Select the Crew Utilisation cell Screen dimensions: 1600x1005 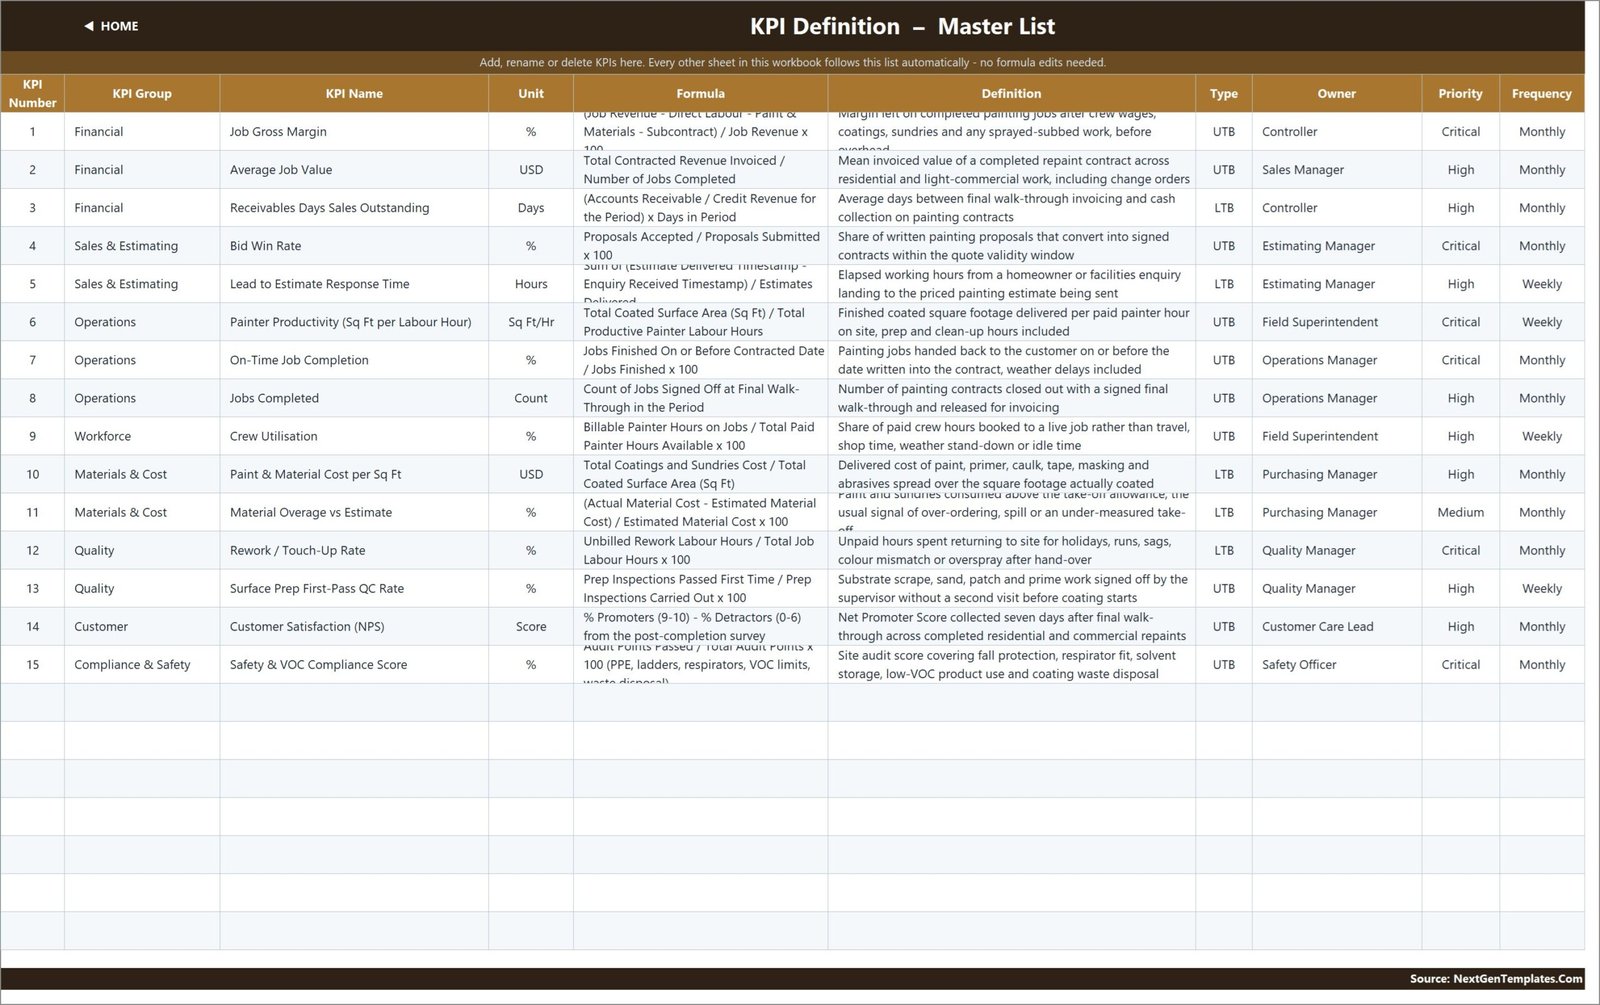pos(354,436)
